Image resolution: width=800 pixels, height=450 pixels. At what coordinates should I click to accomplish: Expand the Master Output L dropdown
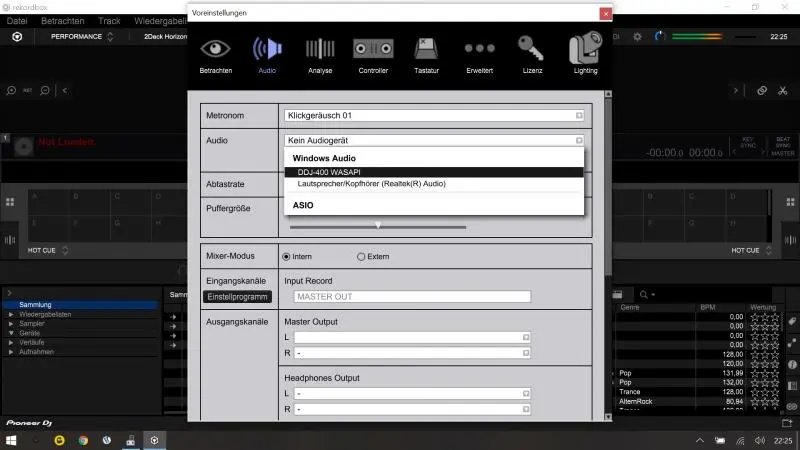click(x=411, y=338)
